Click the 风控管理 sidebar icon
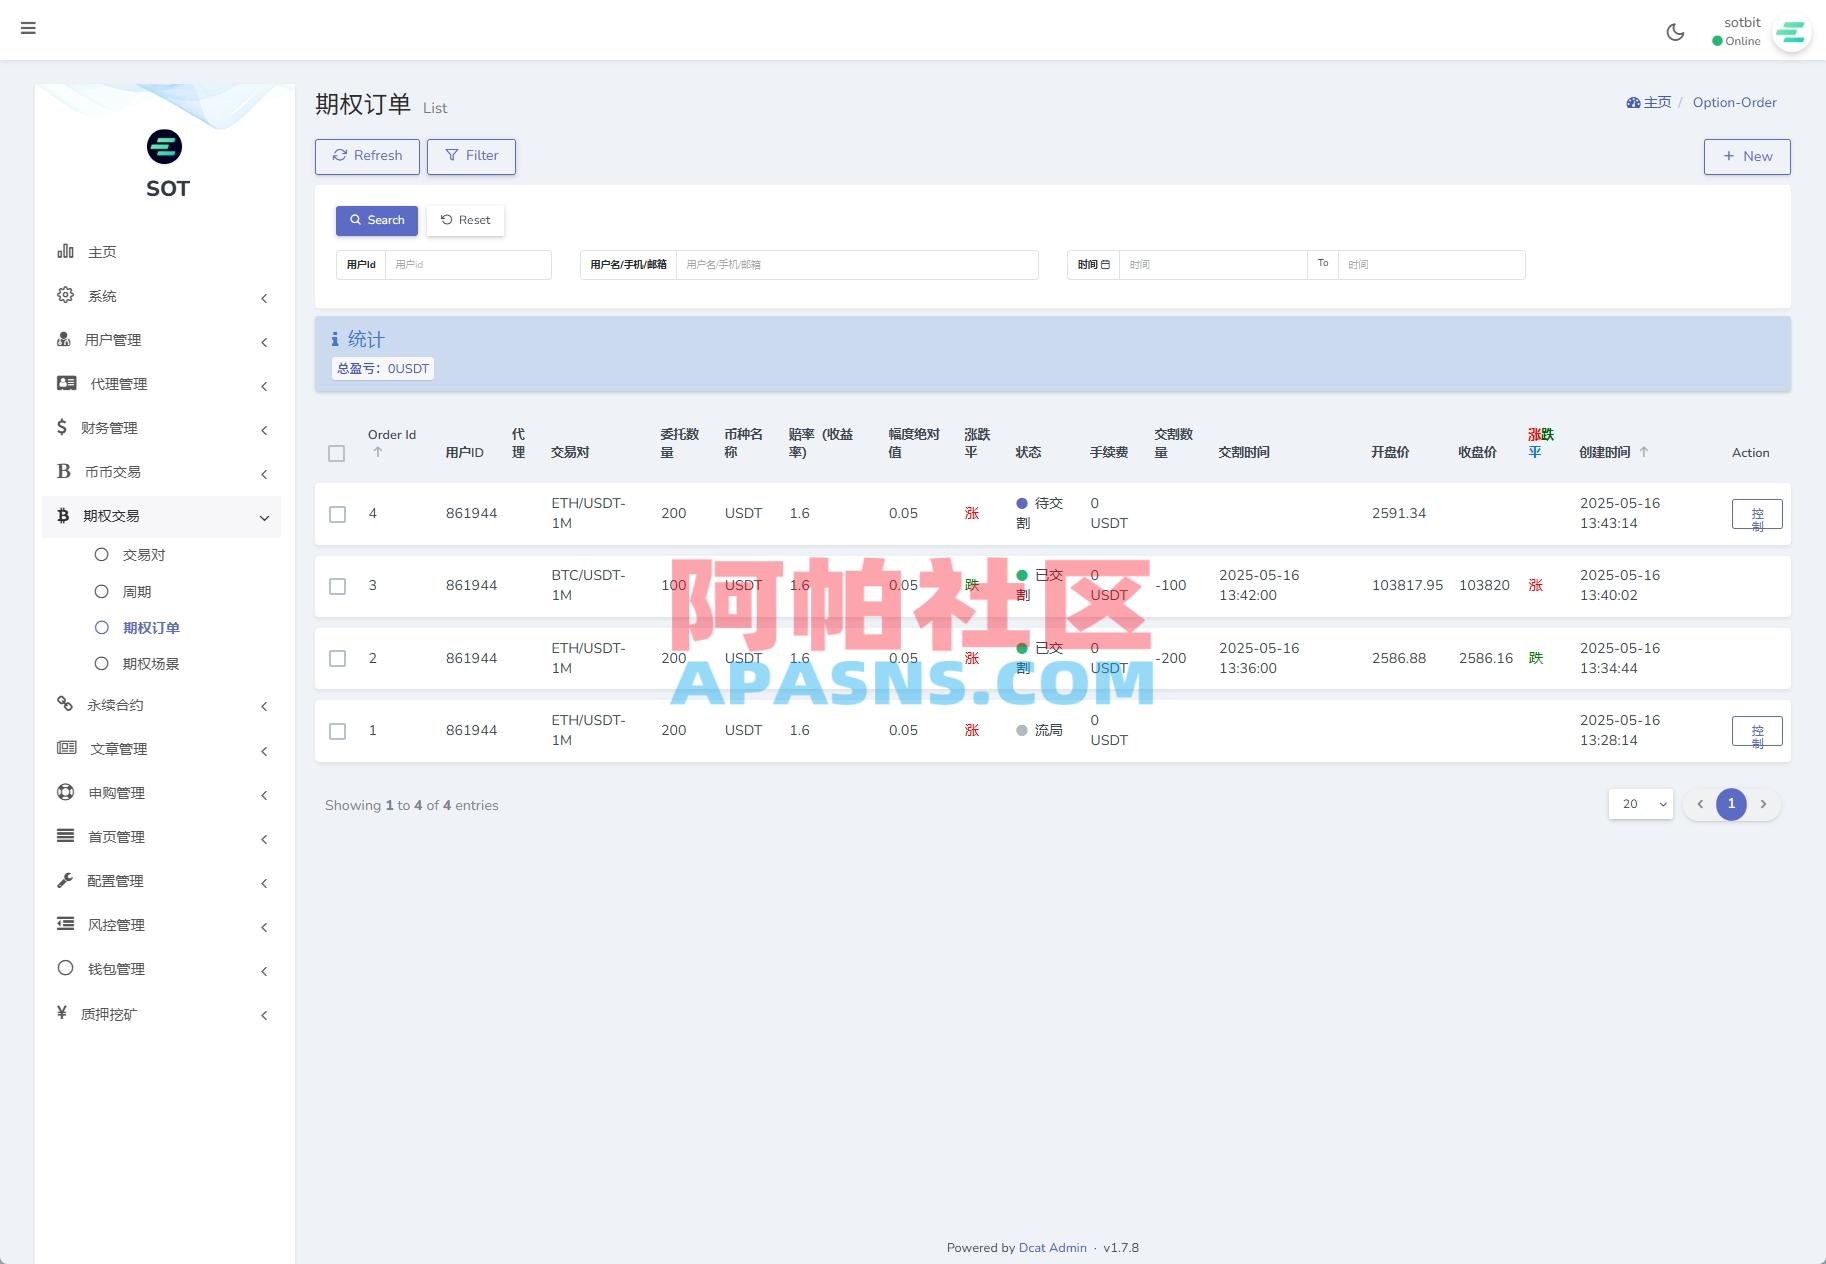 pos(64,924)
